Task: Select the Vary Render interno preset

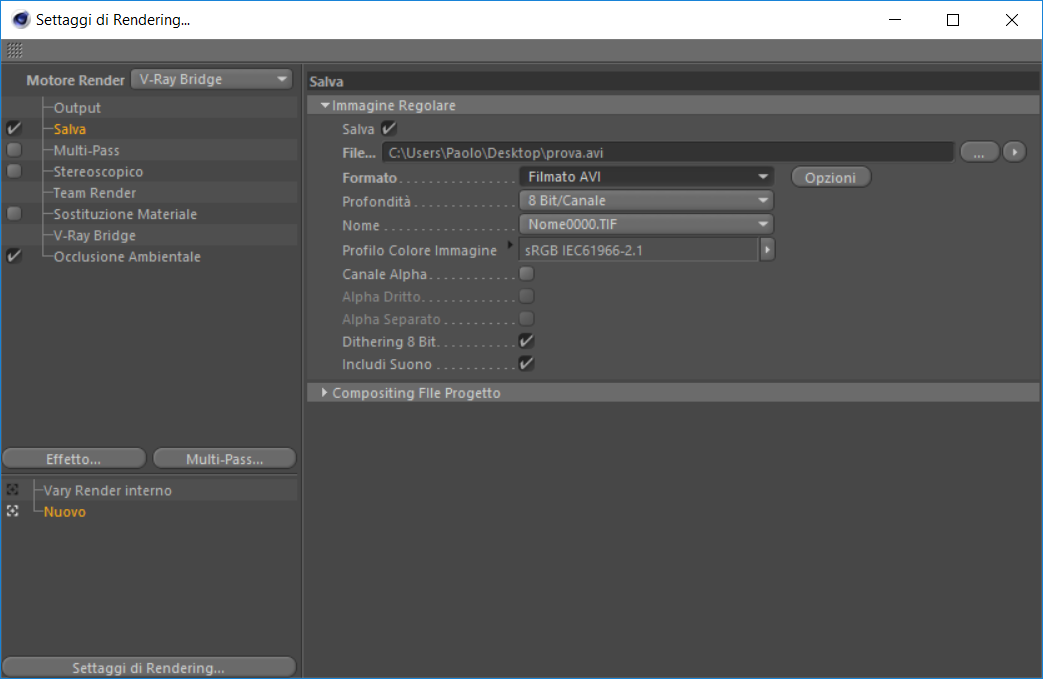Action: (108, 490)
